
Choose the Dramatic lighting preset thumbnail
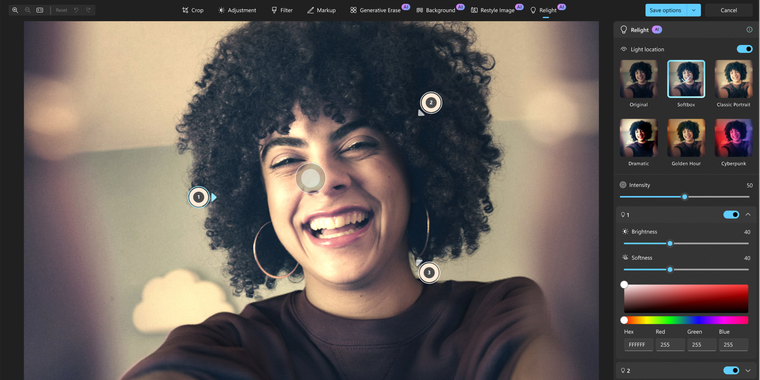pos(639,138)
